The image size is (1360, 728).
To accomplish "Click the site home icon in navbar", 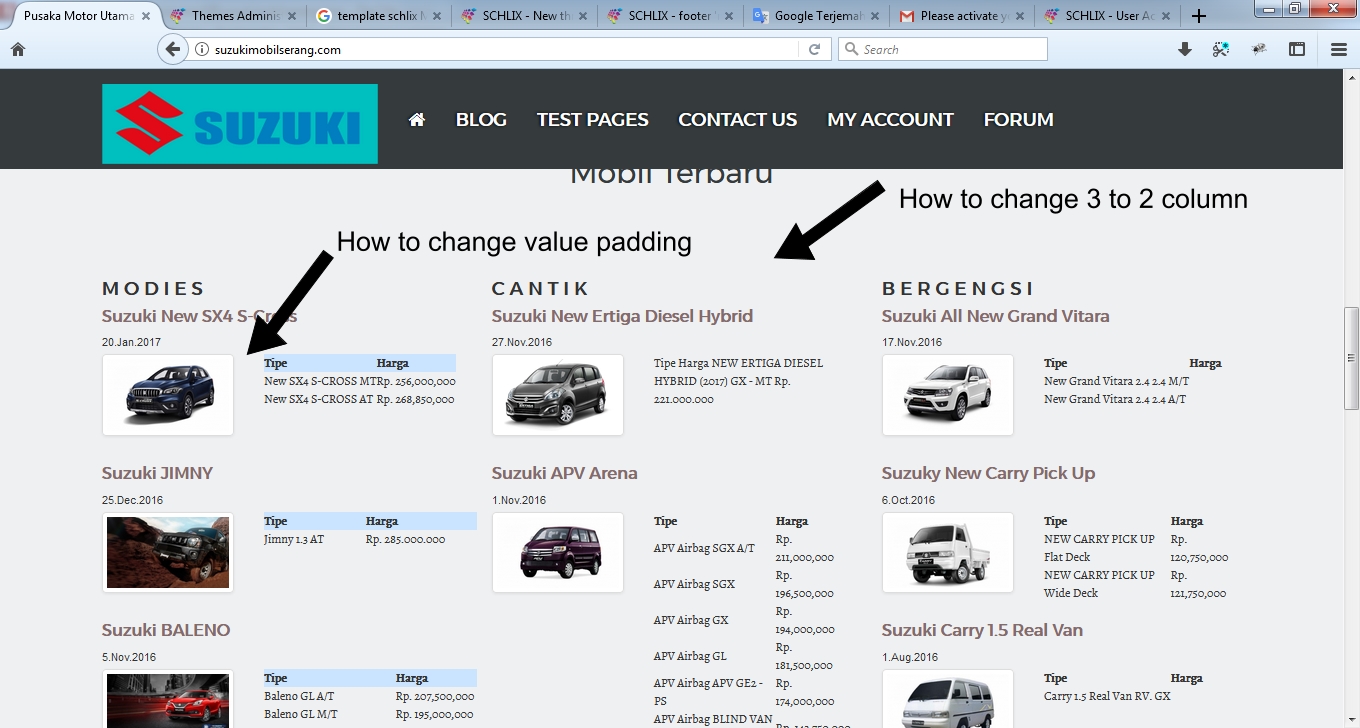I will coord(417,119).
